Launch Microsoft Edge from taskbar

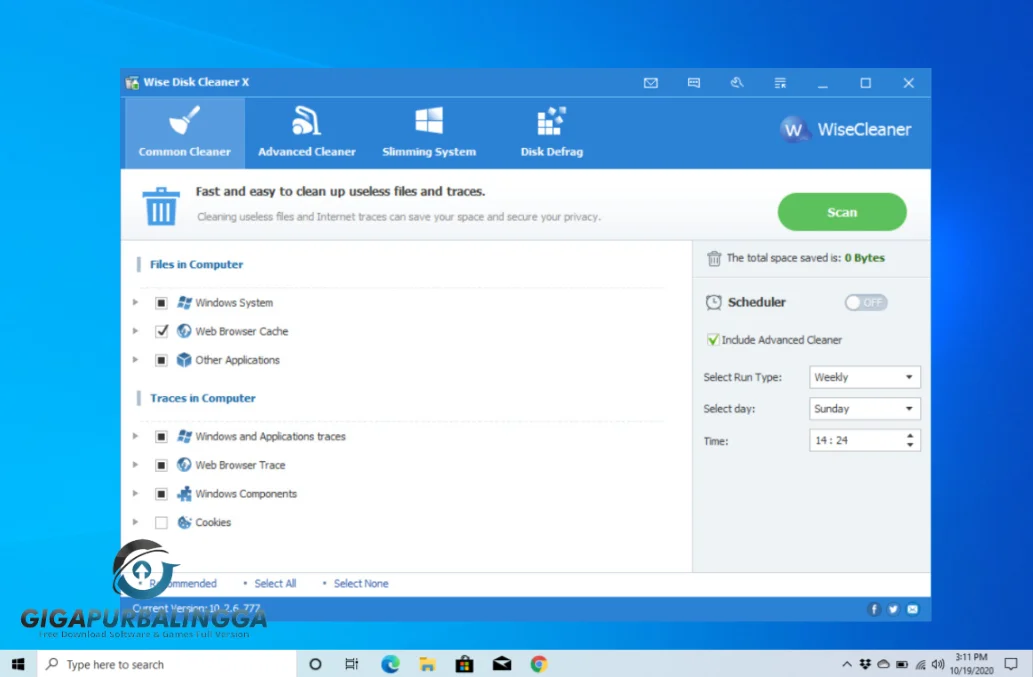click(390, 664)
